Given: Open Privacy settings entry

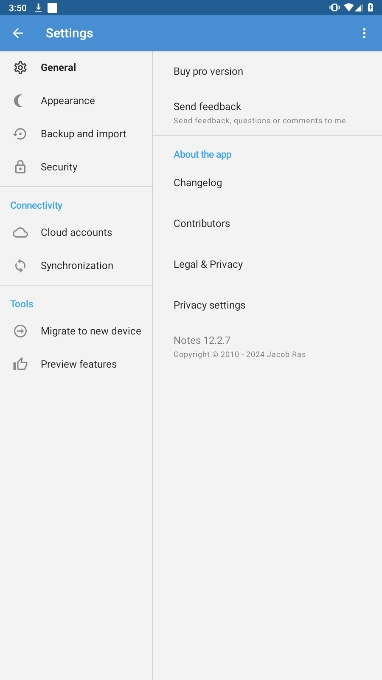Looking at the screenshot, I should [268, 305].
